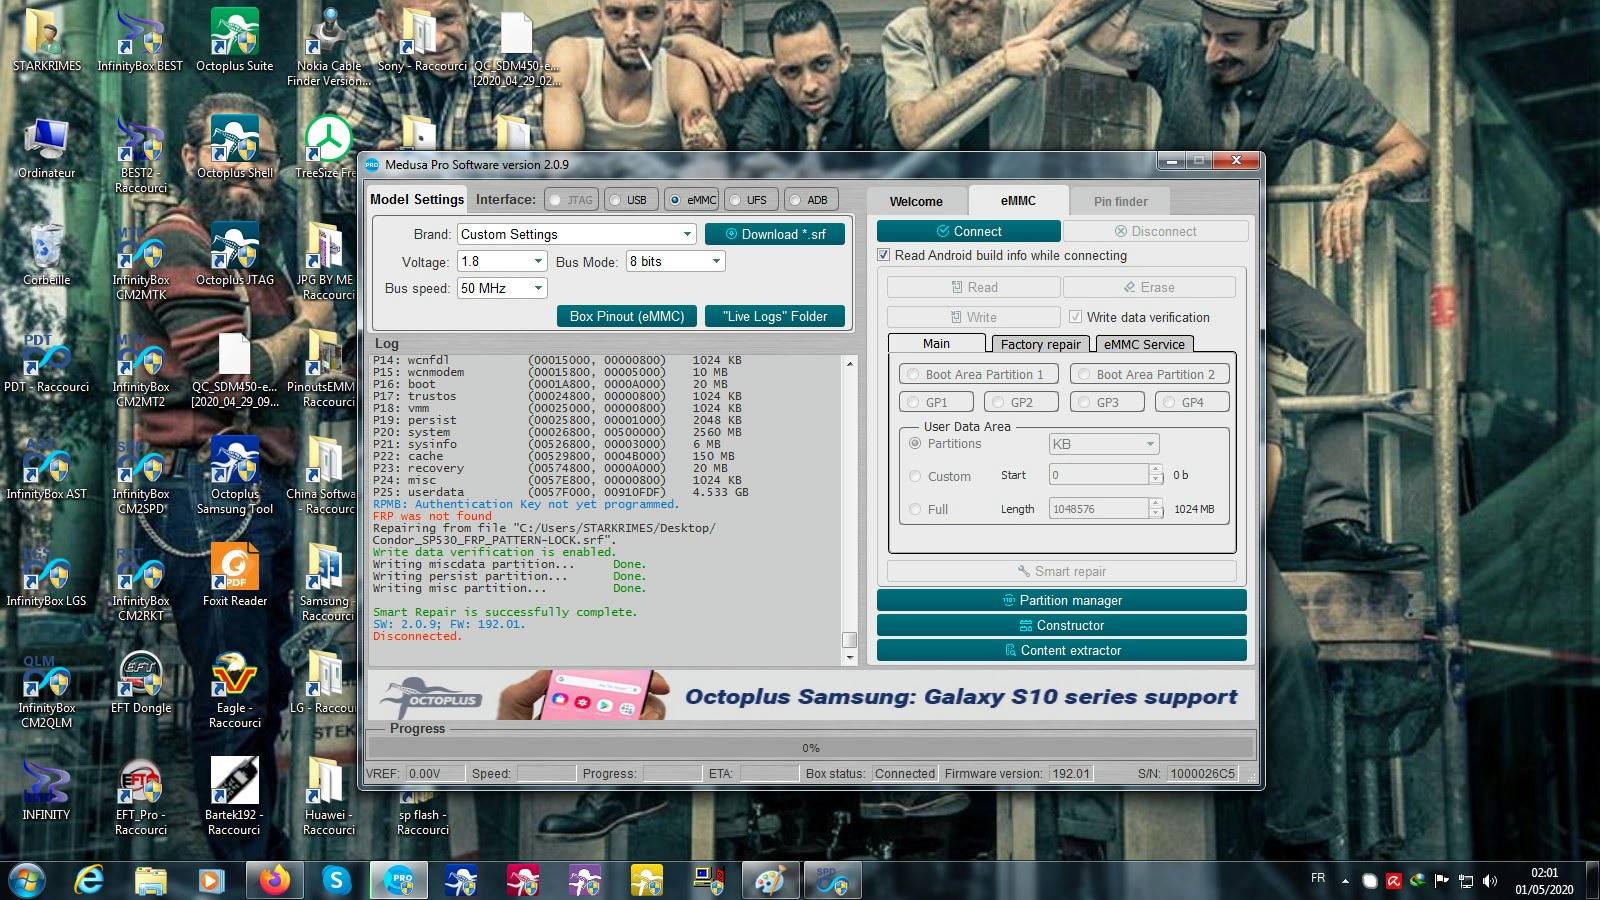Launch Medusa PRO from the taskbar
Image resolution: width=1600 pixels, height=900 pixels.
tap(399, 879)
